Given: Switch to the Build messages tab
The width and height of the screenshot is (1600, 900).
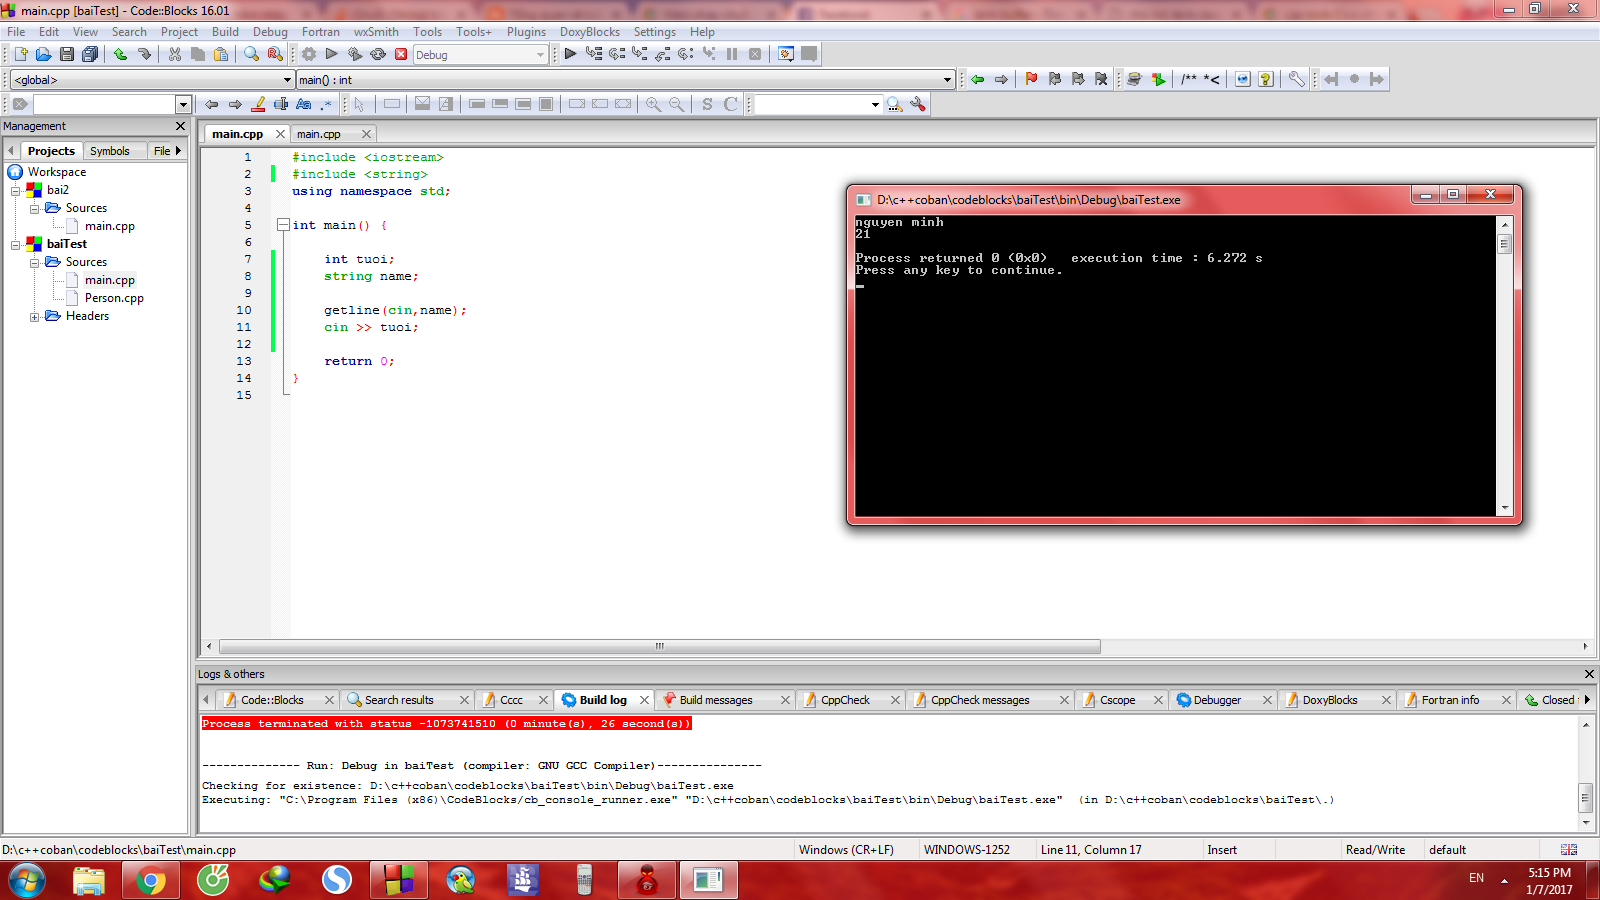Looking at the screenshot, I should coord(715,700).
